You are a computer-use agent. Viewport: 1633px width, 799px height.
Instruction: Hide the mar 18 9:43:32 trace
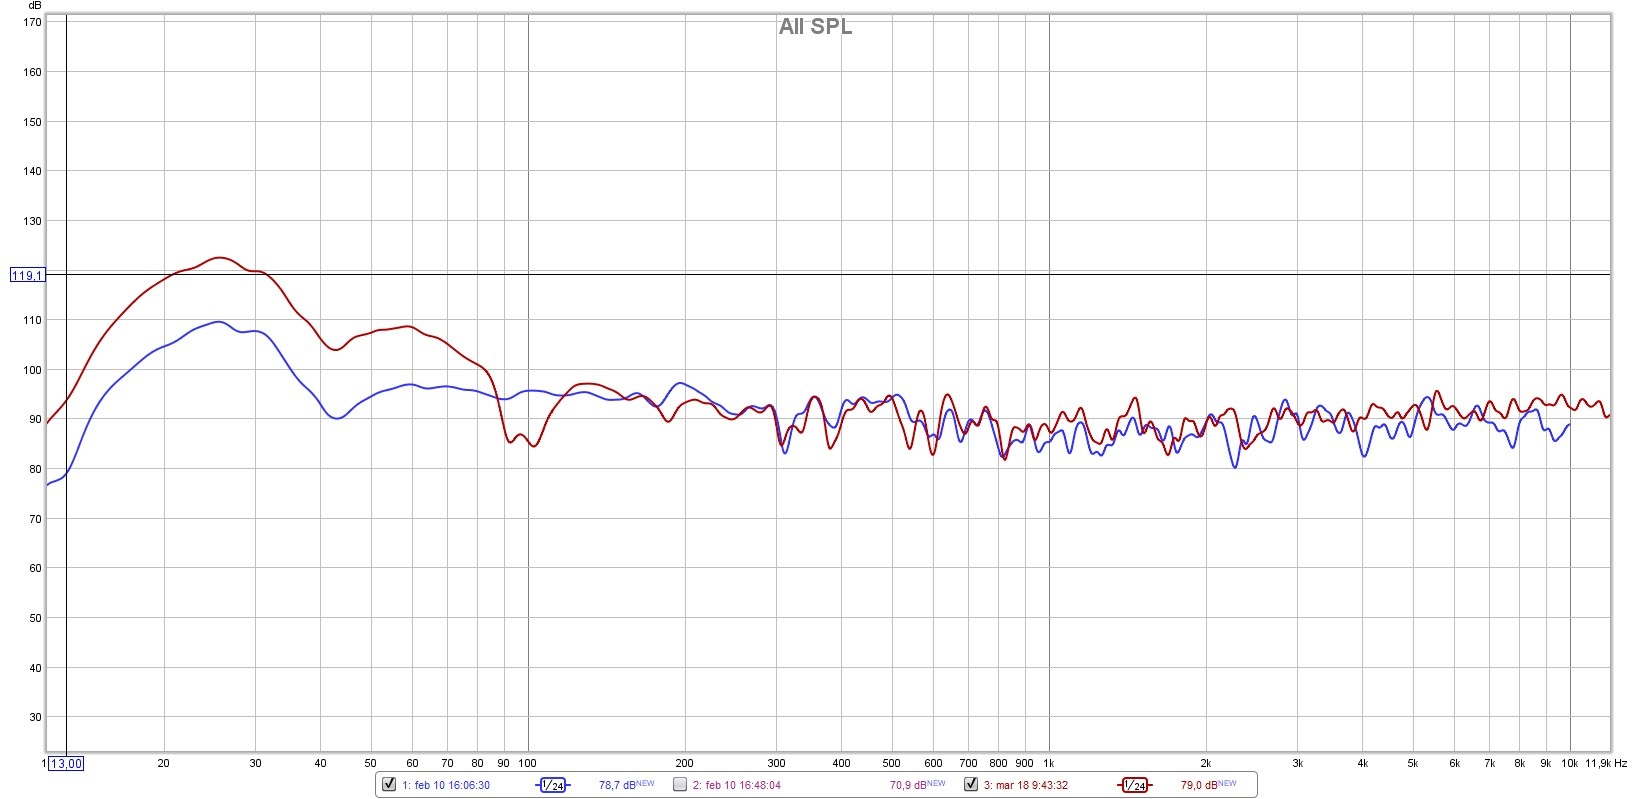tap(970, 784)
